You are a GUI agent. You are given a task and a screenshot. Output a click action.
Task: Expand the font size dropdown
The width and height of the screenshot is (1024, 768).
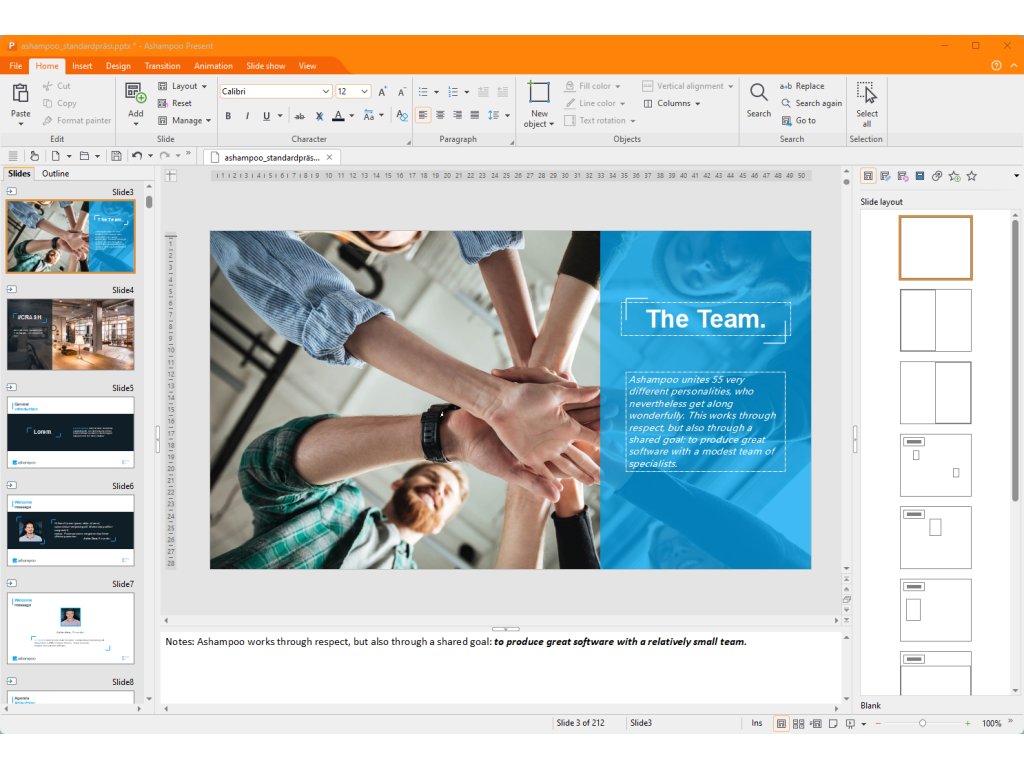coord(364,91)
